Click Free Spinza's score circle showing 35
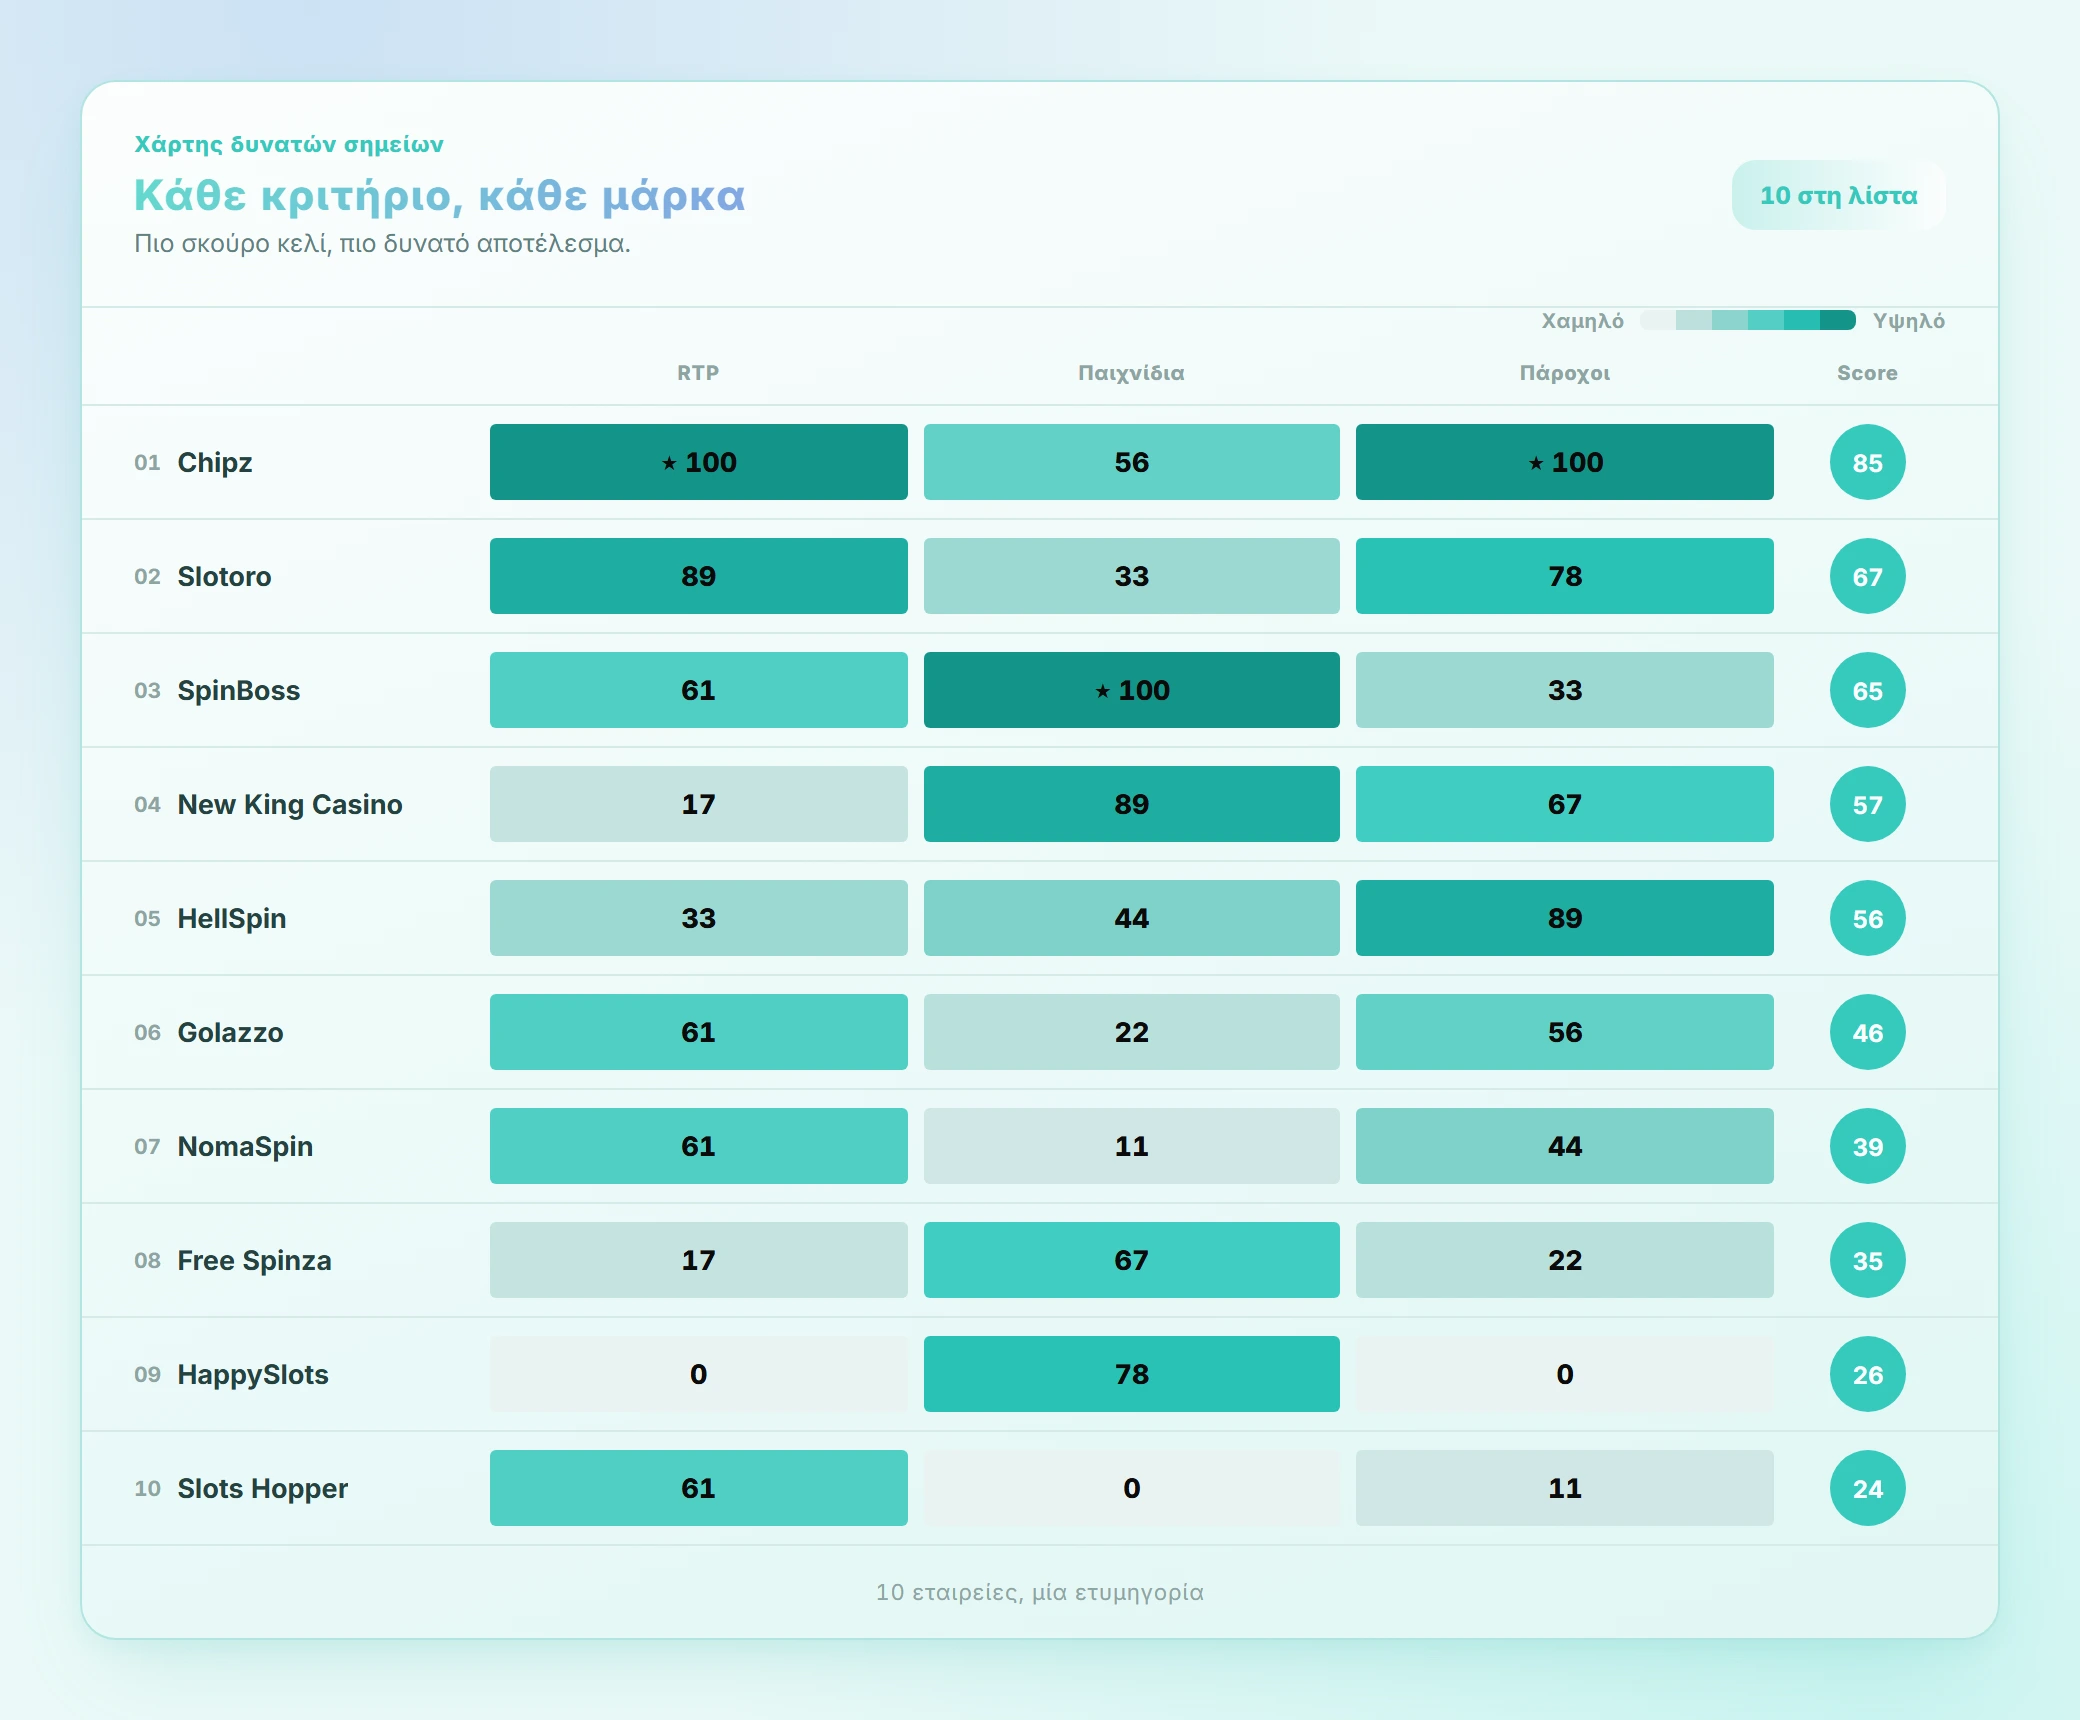This screenshot has width=2080, height=1720. 1867,1260
